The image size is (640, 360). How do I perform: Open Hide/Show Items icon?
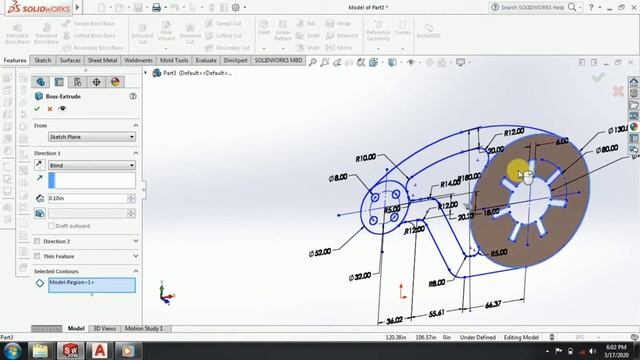point(411,62)
